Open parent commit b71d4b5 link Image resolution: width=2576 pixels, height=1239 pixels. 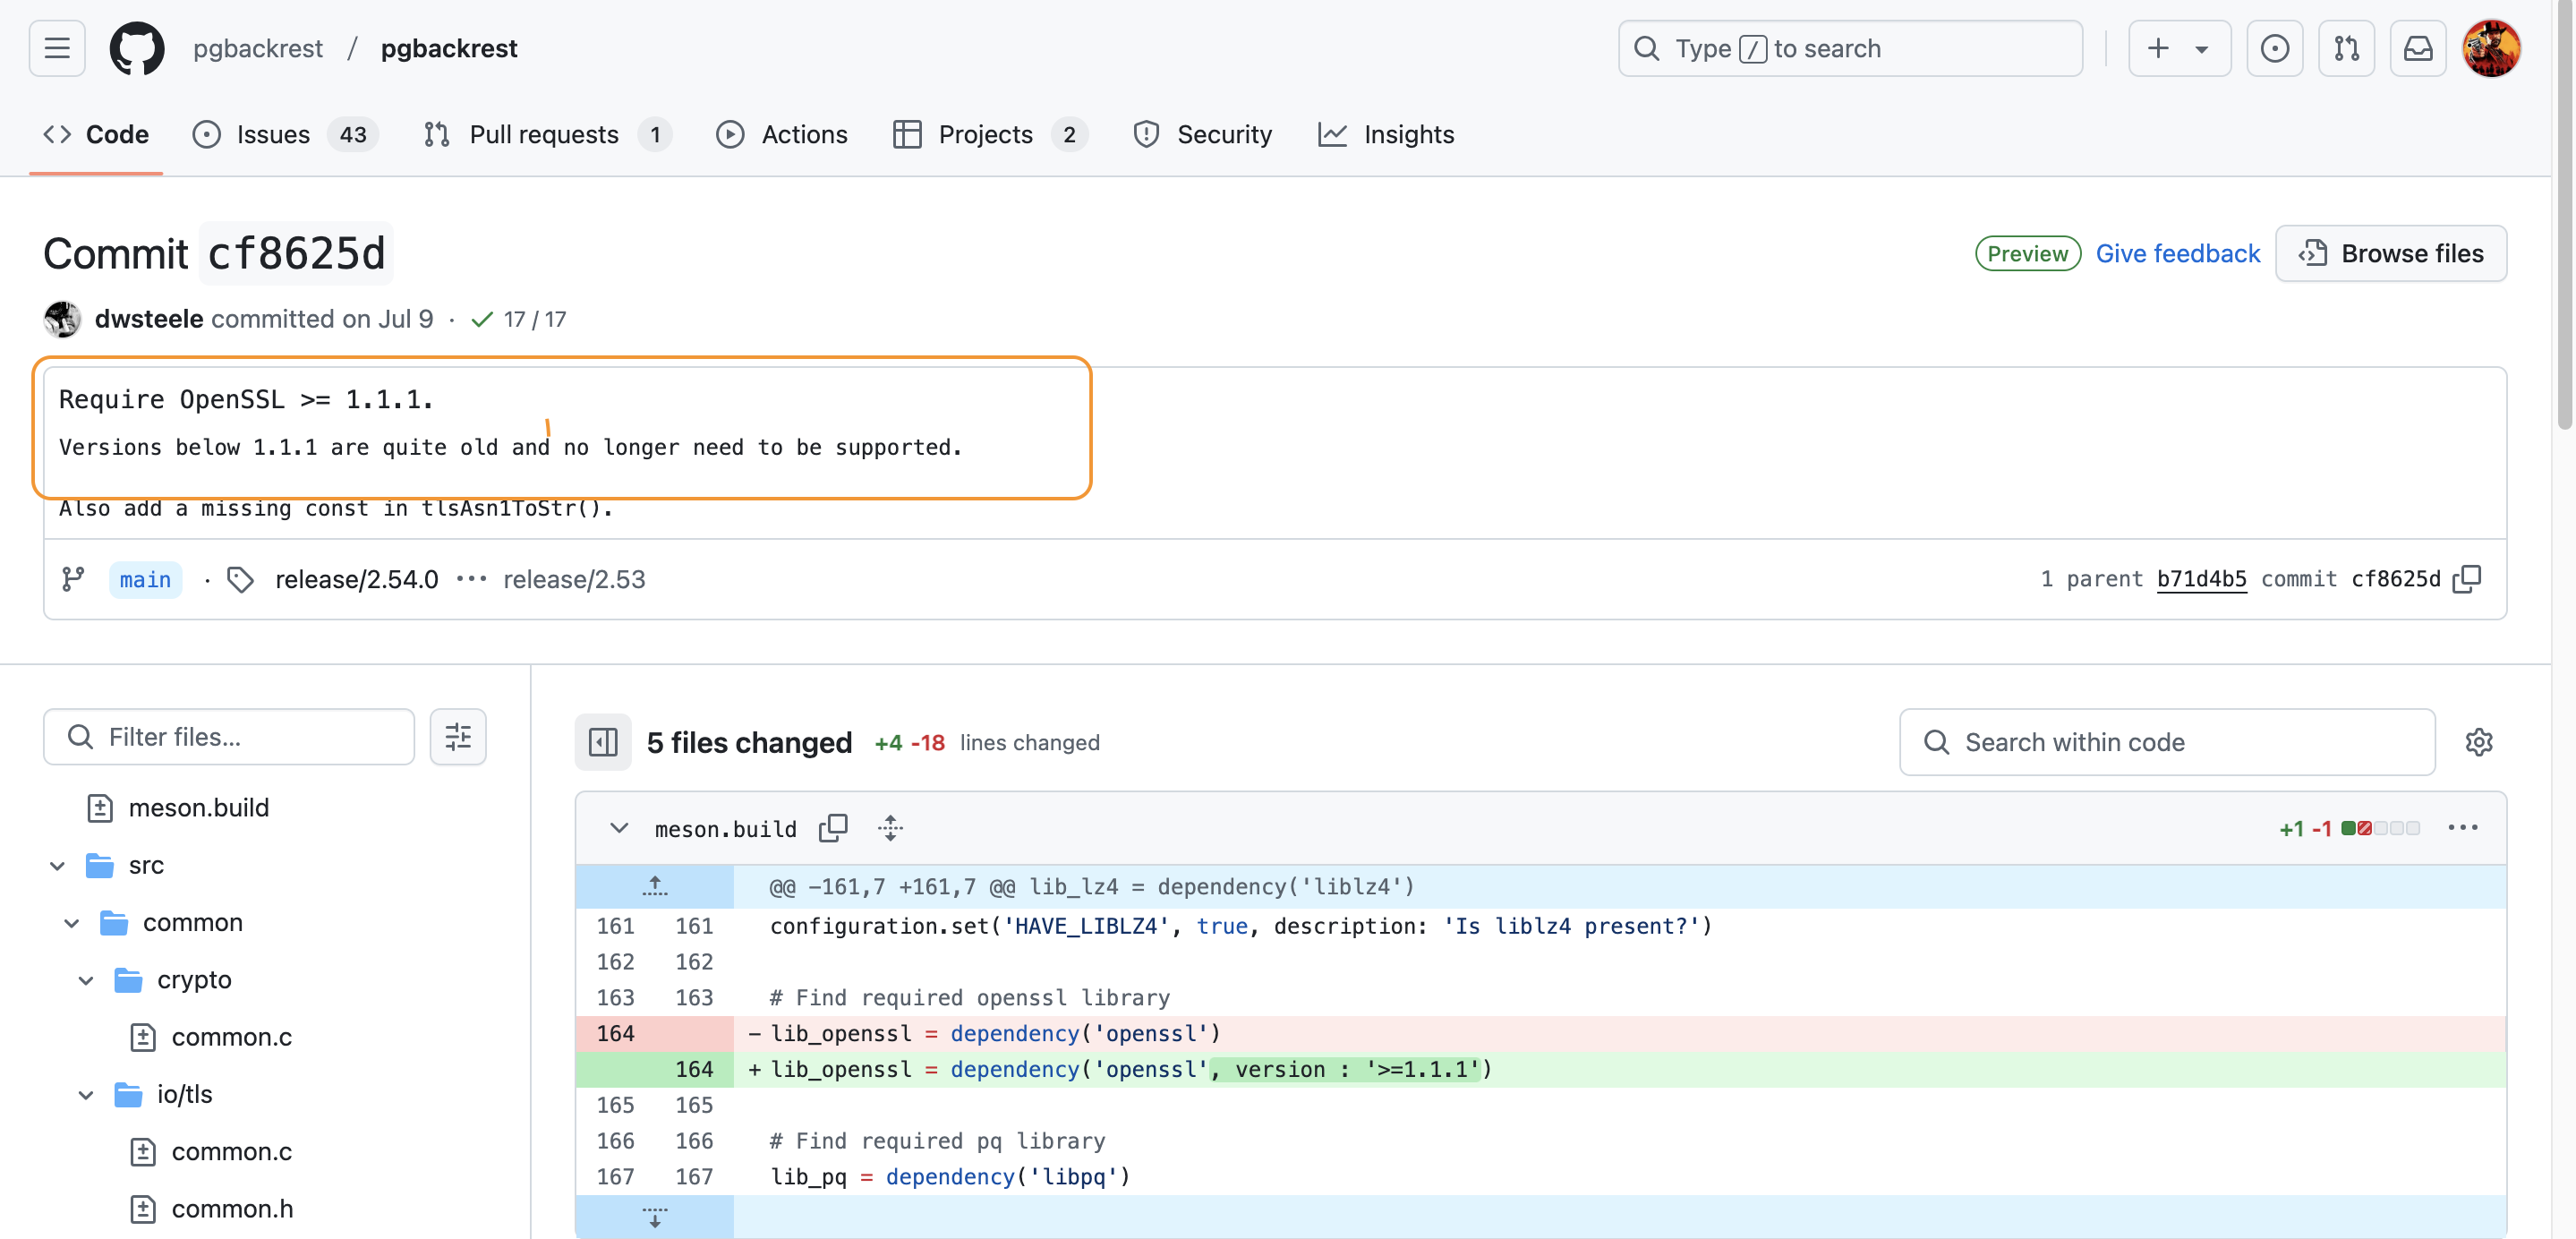pos(2201,579)
